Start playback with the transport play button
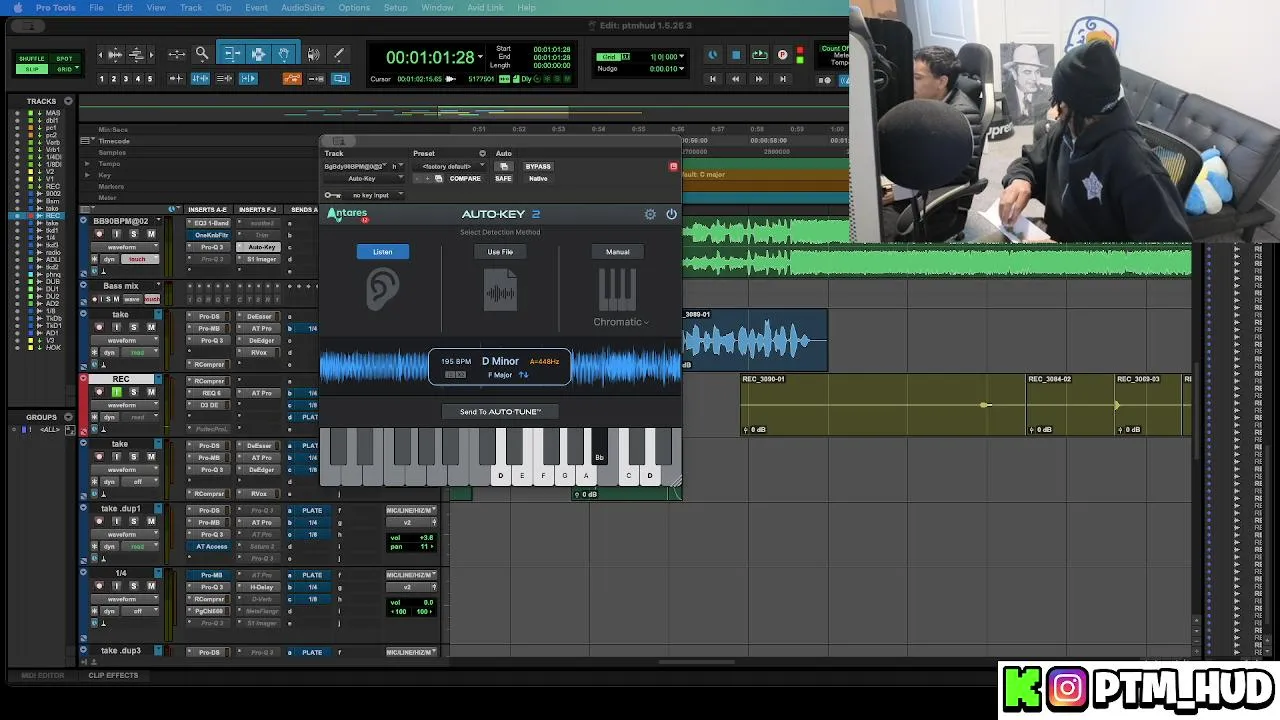 (759, 55)
